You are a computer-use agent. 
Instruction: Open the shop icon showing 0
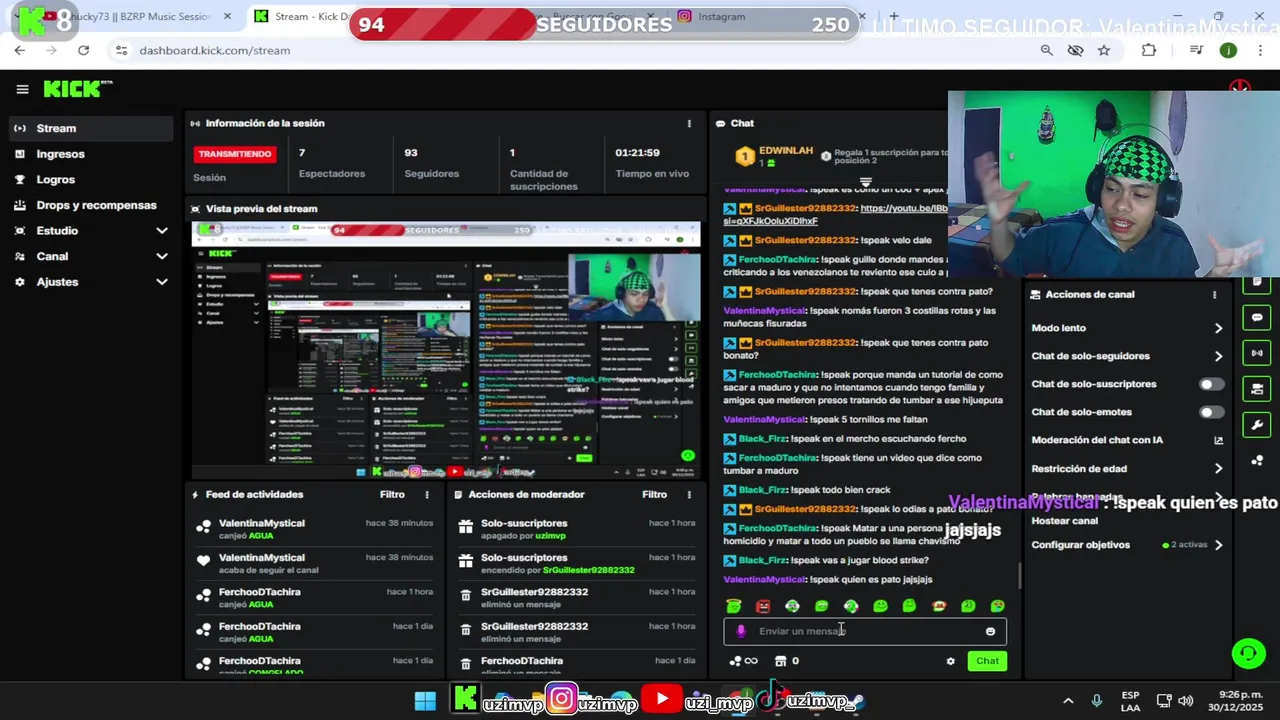point(781,661)
